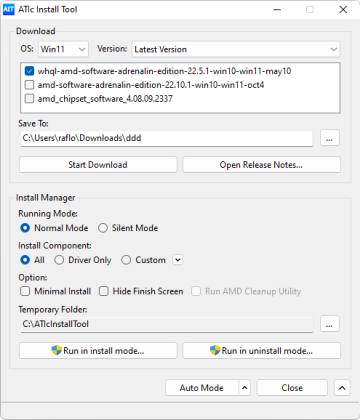
Task: Expand the Version dropdown showing Latest Version
Action: tap(236, 49)
